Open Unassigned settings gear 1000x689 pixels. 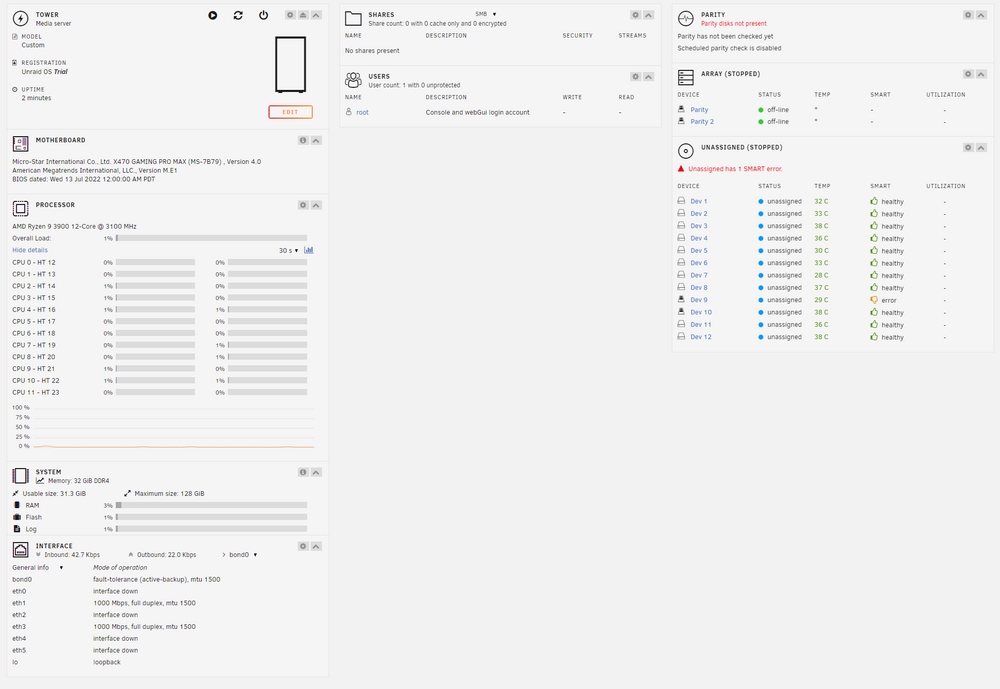tap(968, 147)
